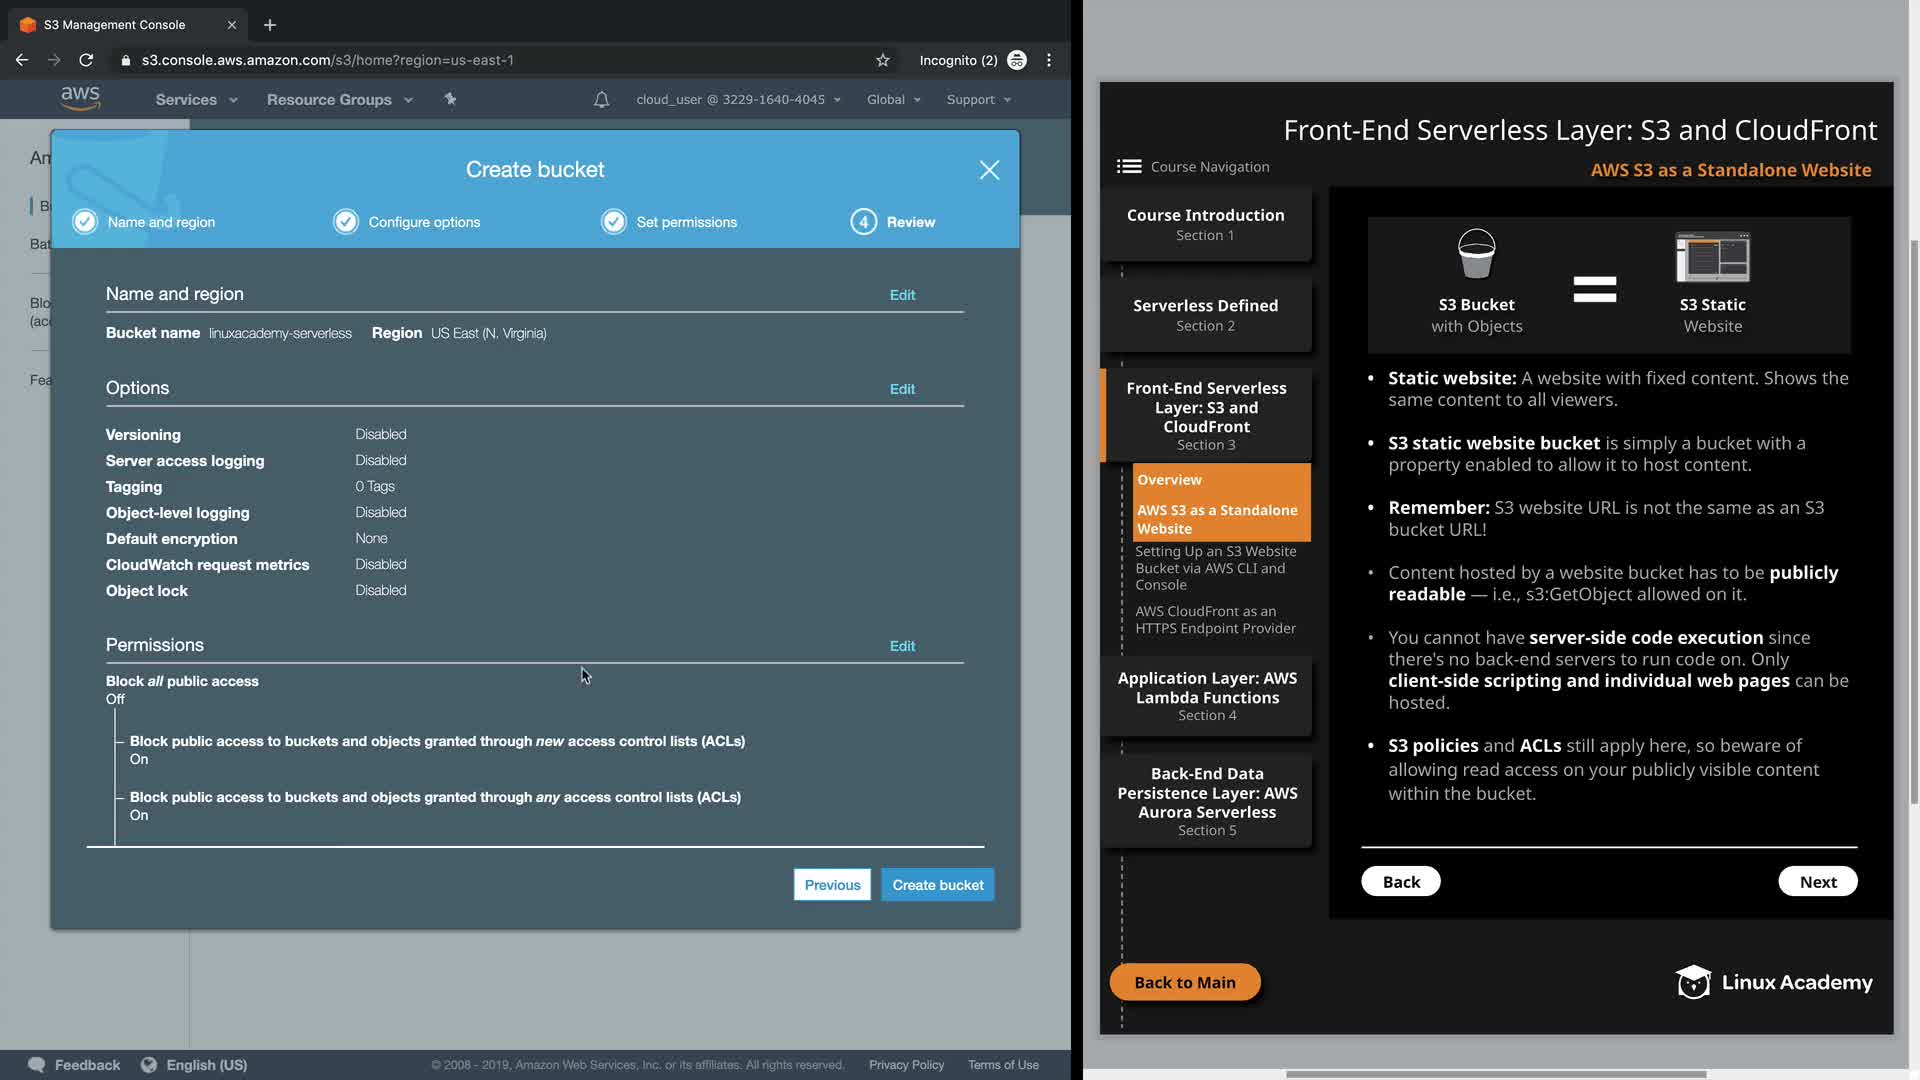
Task: Click the AWS logo home icon
Action: [80, 98]
